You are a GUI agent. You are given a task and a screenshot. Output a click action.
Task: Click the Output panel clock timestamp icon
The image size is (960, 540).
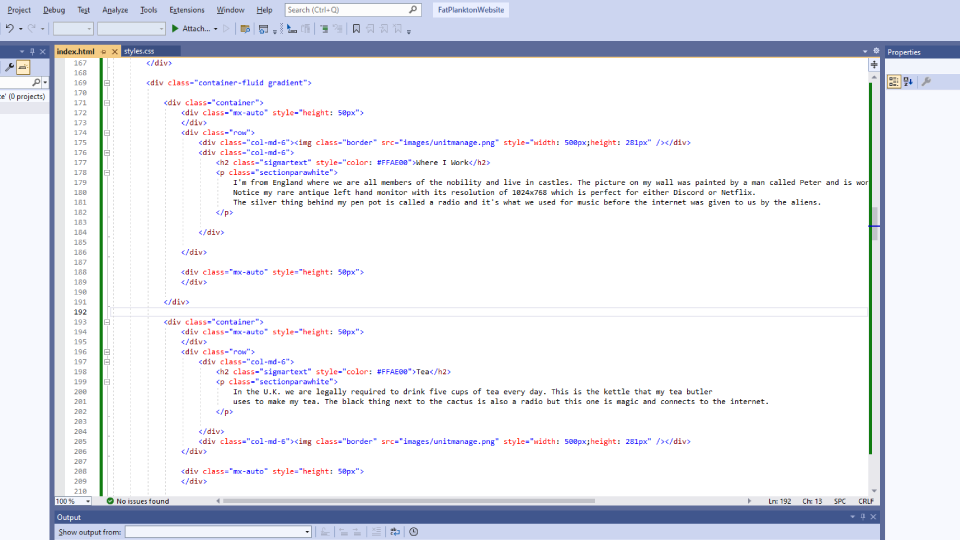tap(413, 532)
